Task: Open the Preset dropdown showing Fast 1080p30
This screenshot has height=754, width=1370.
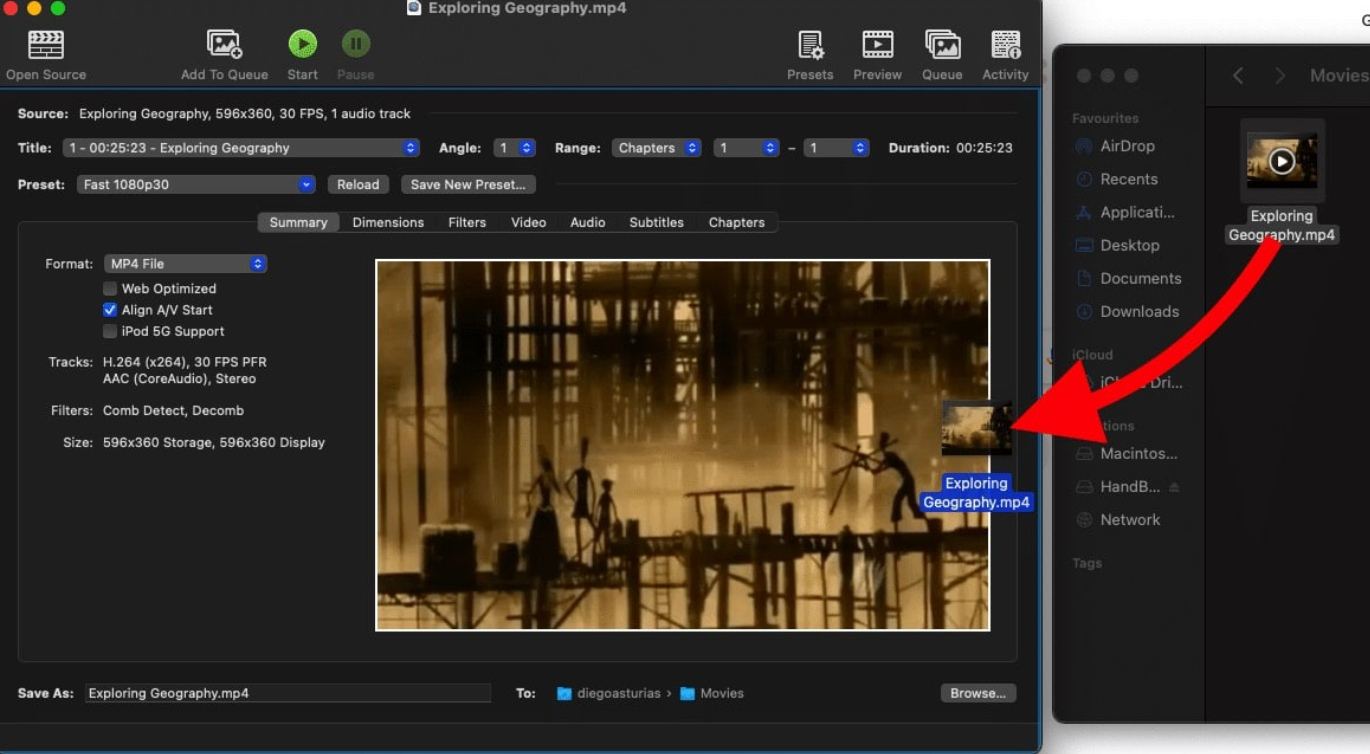Action: 196,185
